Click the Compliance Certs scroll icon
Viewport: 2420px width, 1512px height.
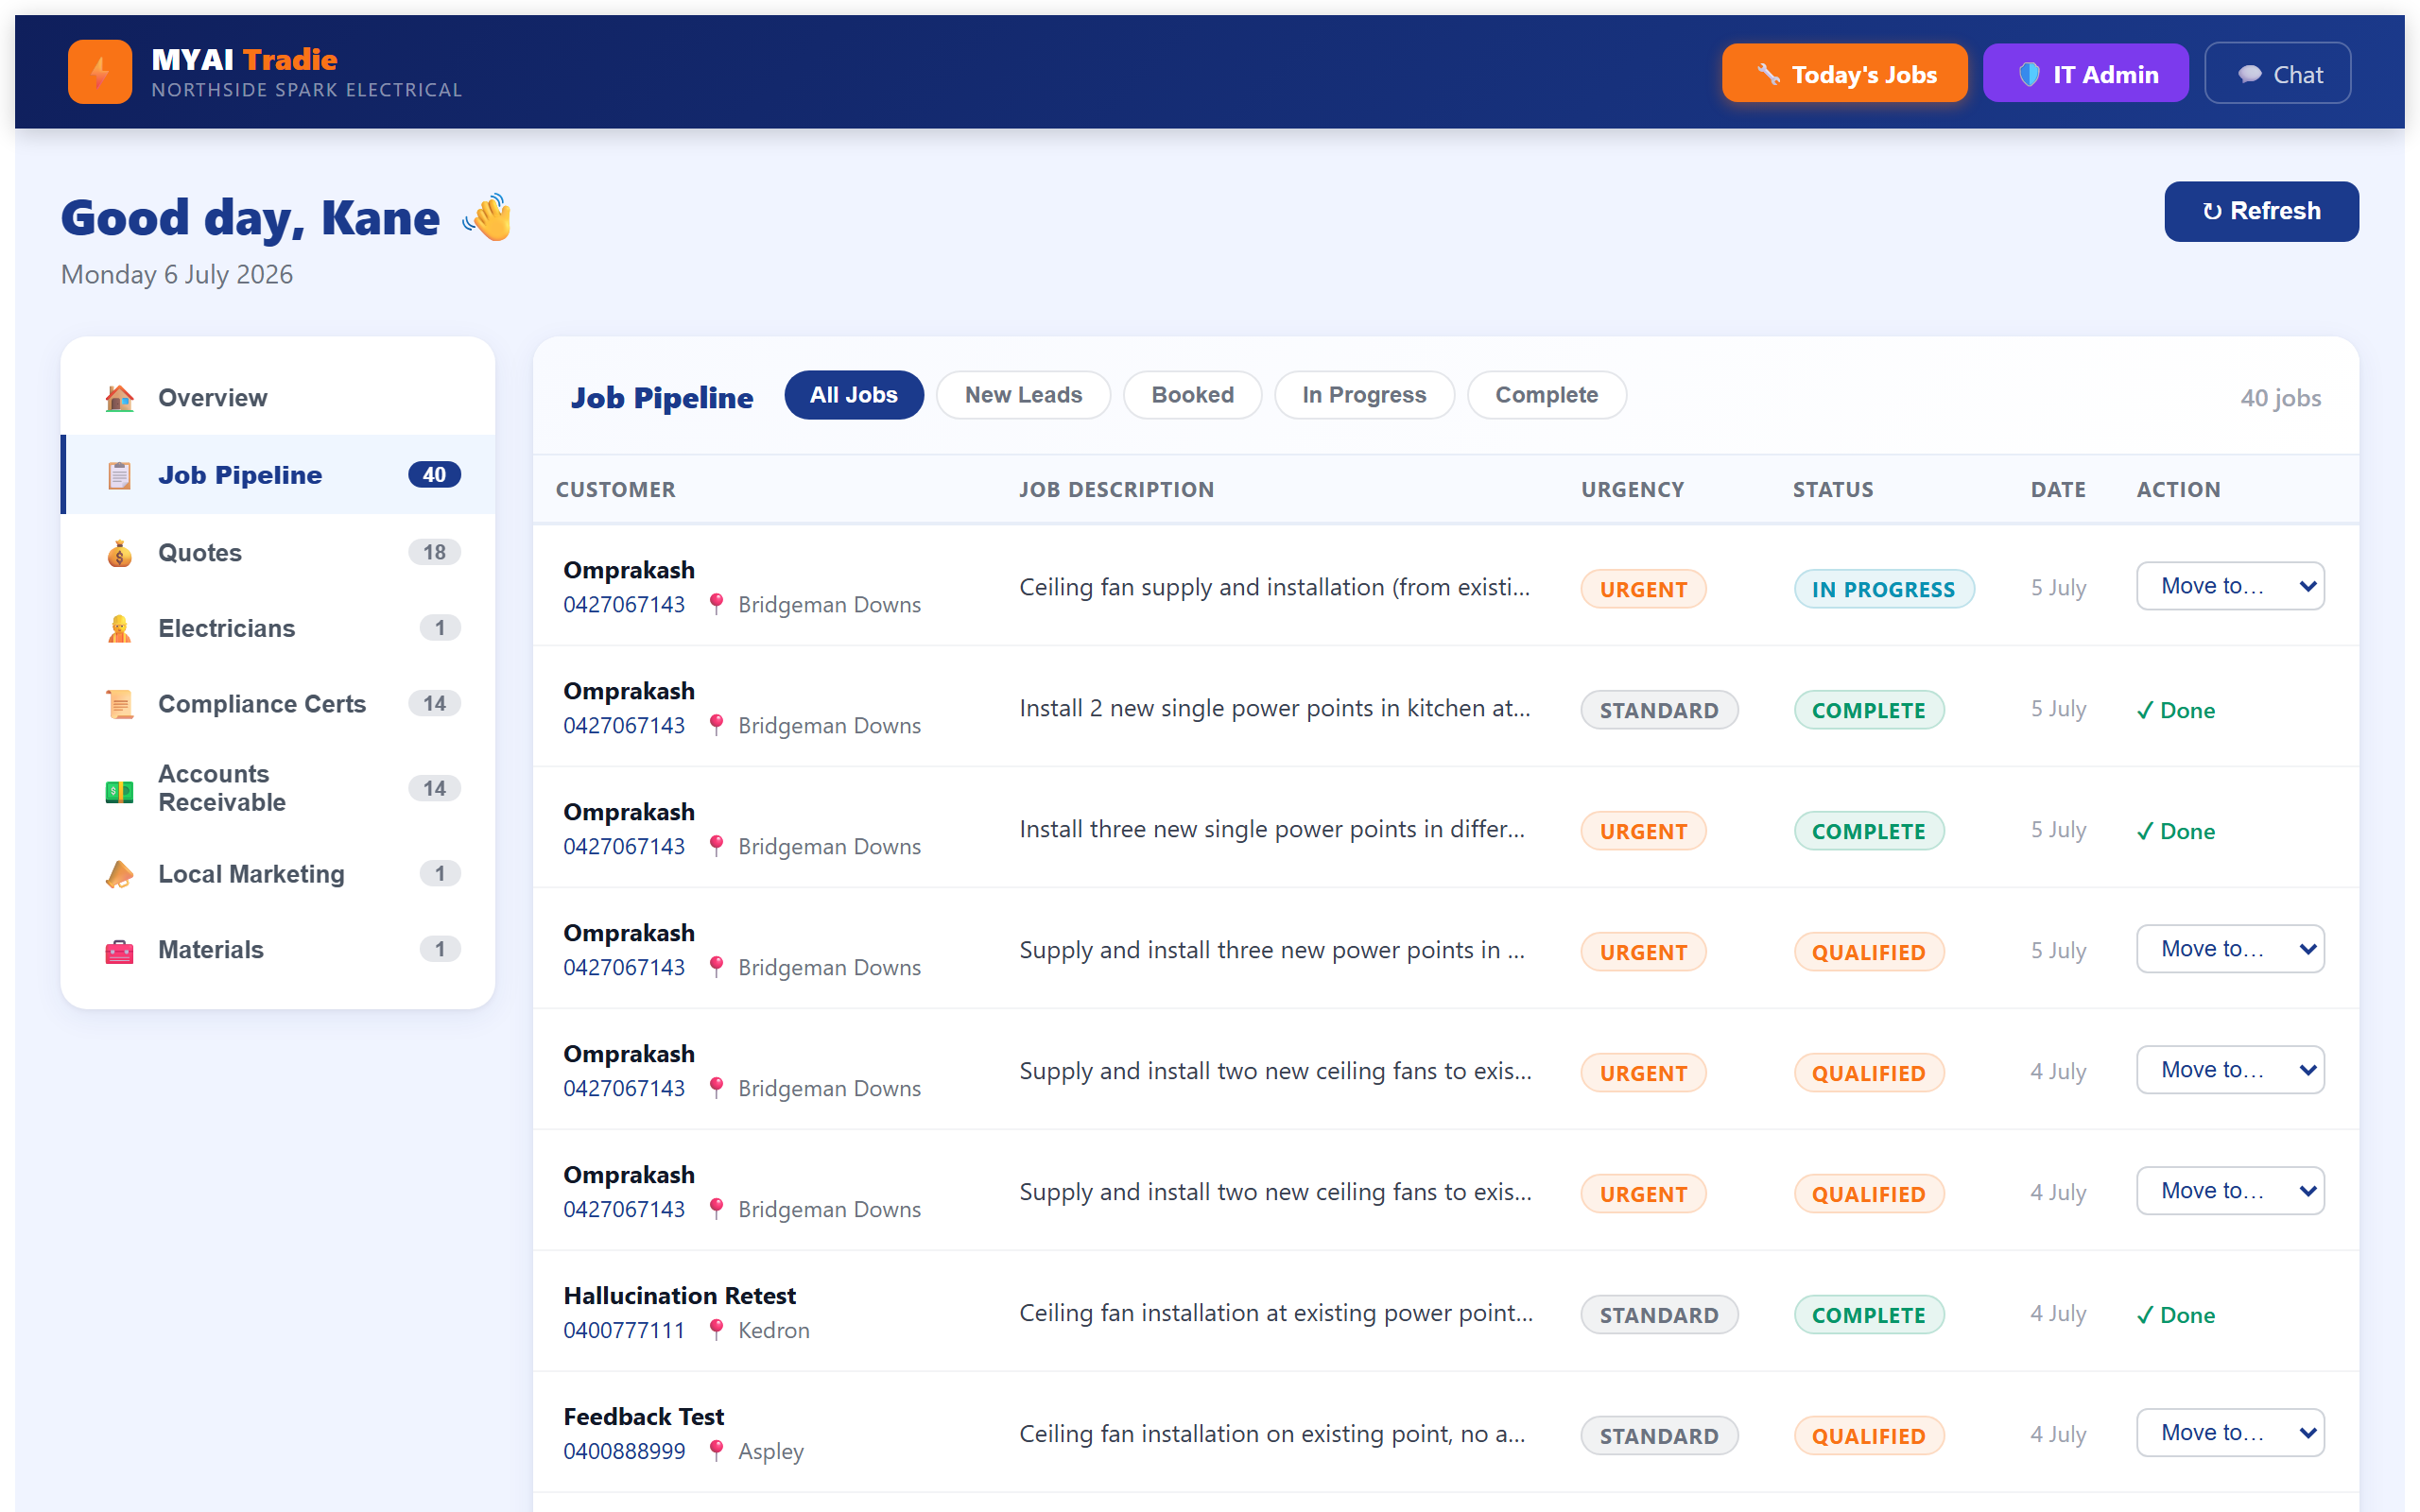click(x=119, y=704)
